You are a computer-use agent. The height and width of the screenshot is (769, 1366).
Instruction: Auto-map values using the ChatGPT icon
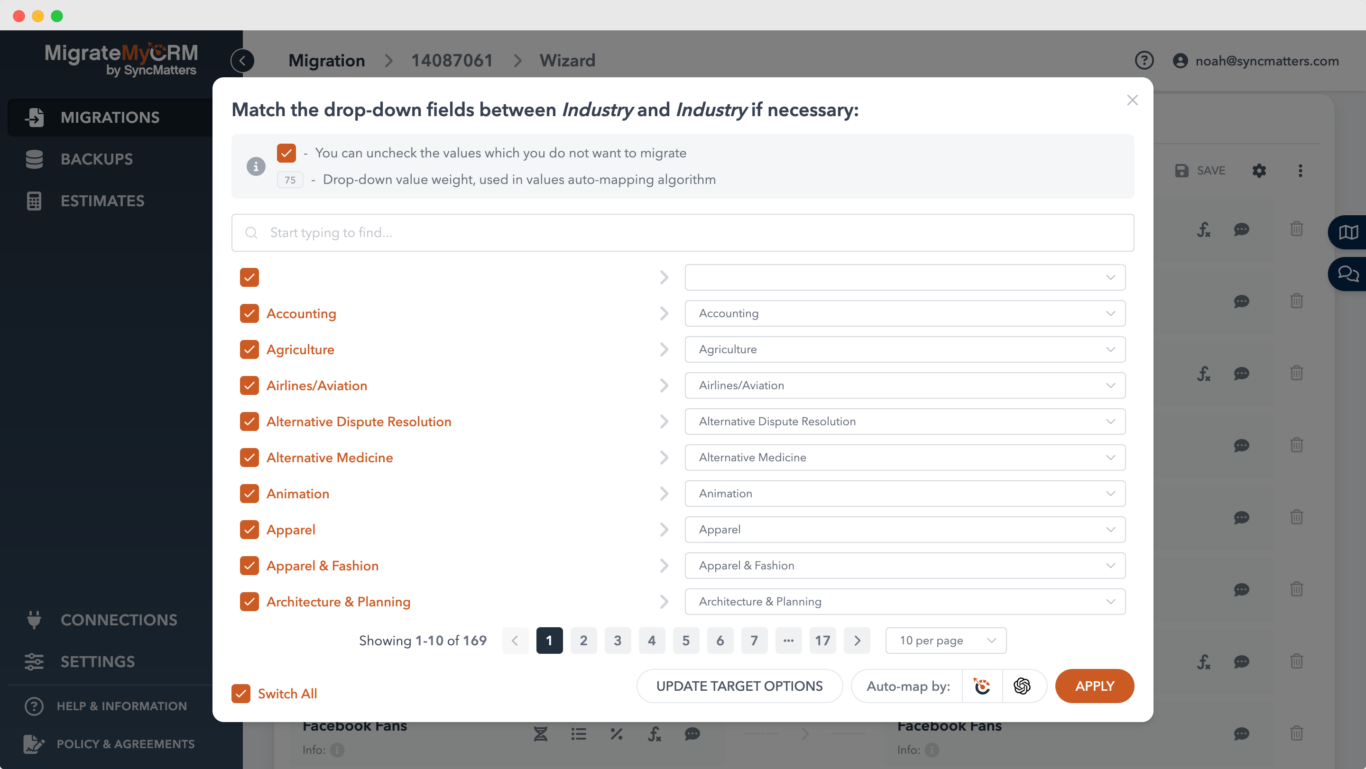pyautogui.click(x=1022, y=686)
